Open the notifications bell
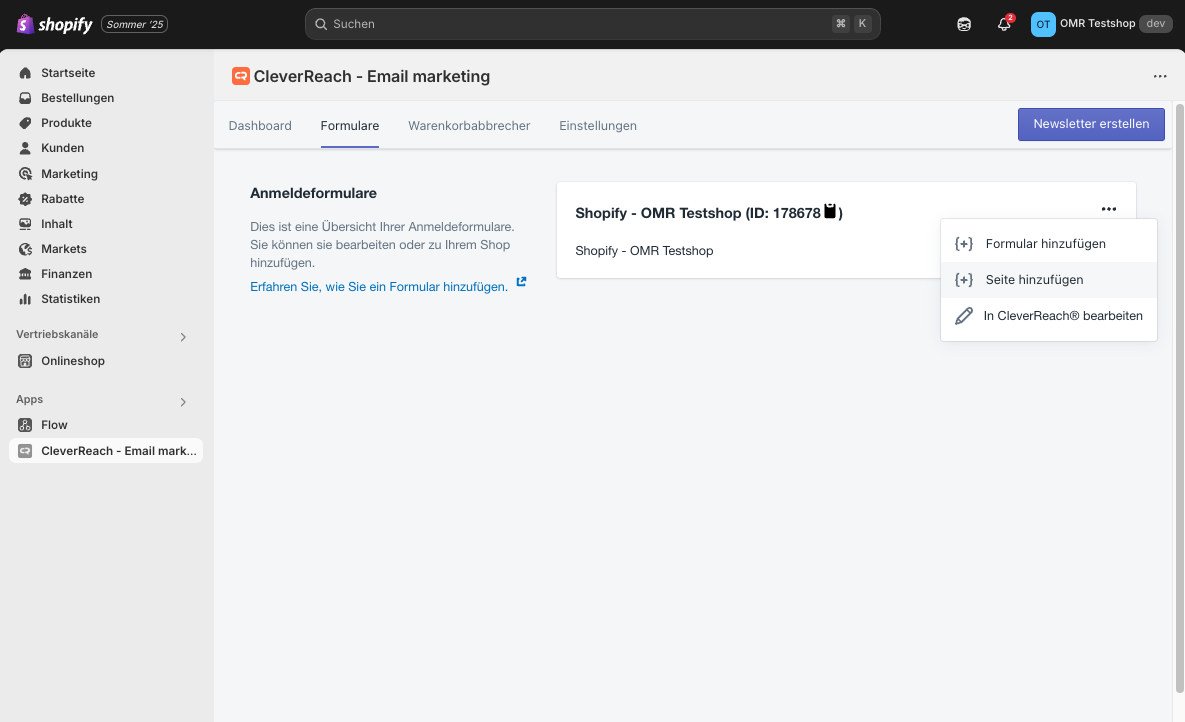Image resolution: width=1185 pixels, height=722 pixels. click(1004, 24)
